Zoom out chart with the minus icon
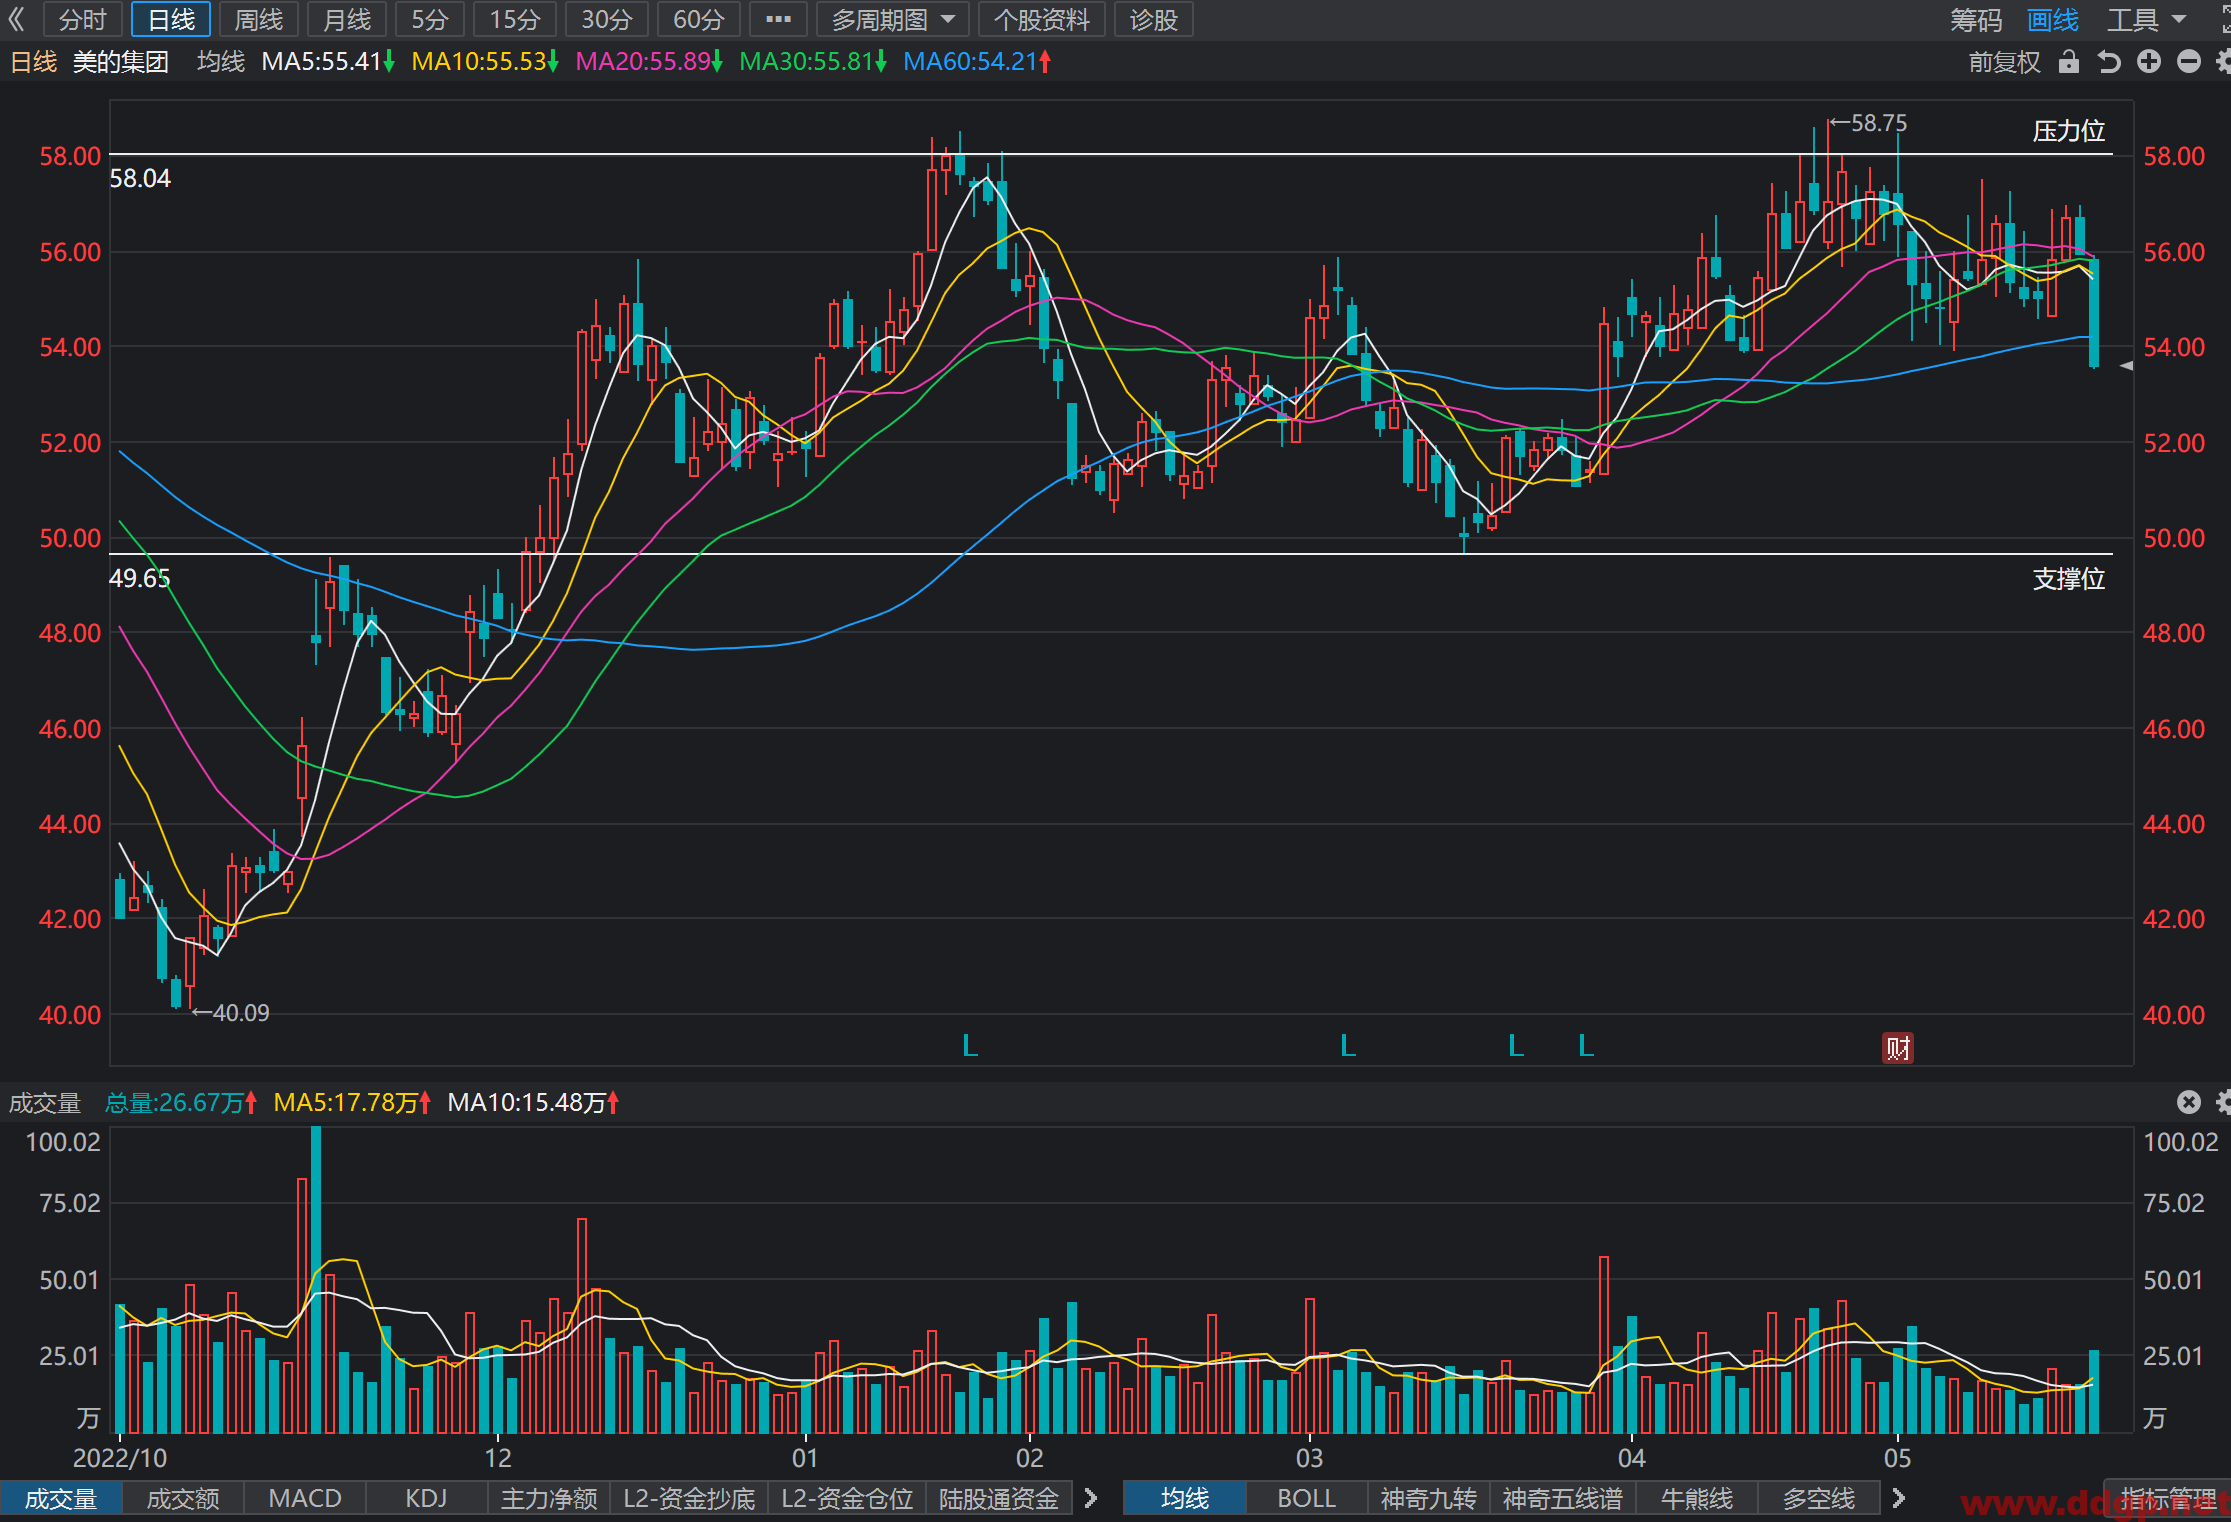The image size is (2231, 1522). click(x=2189, y=62)
